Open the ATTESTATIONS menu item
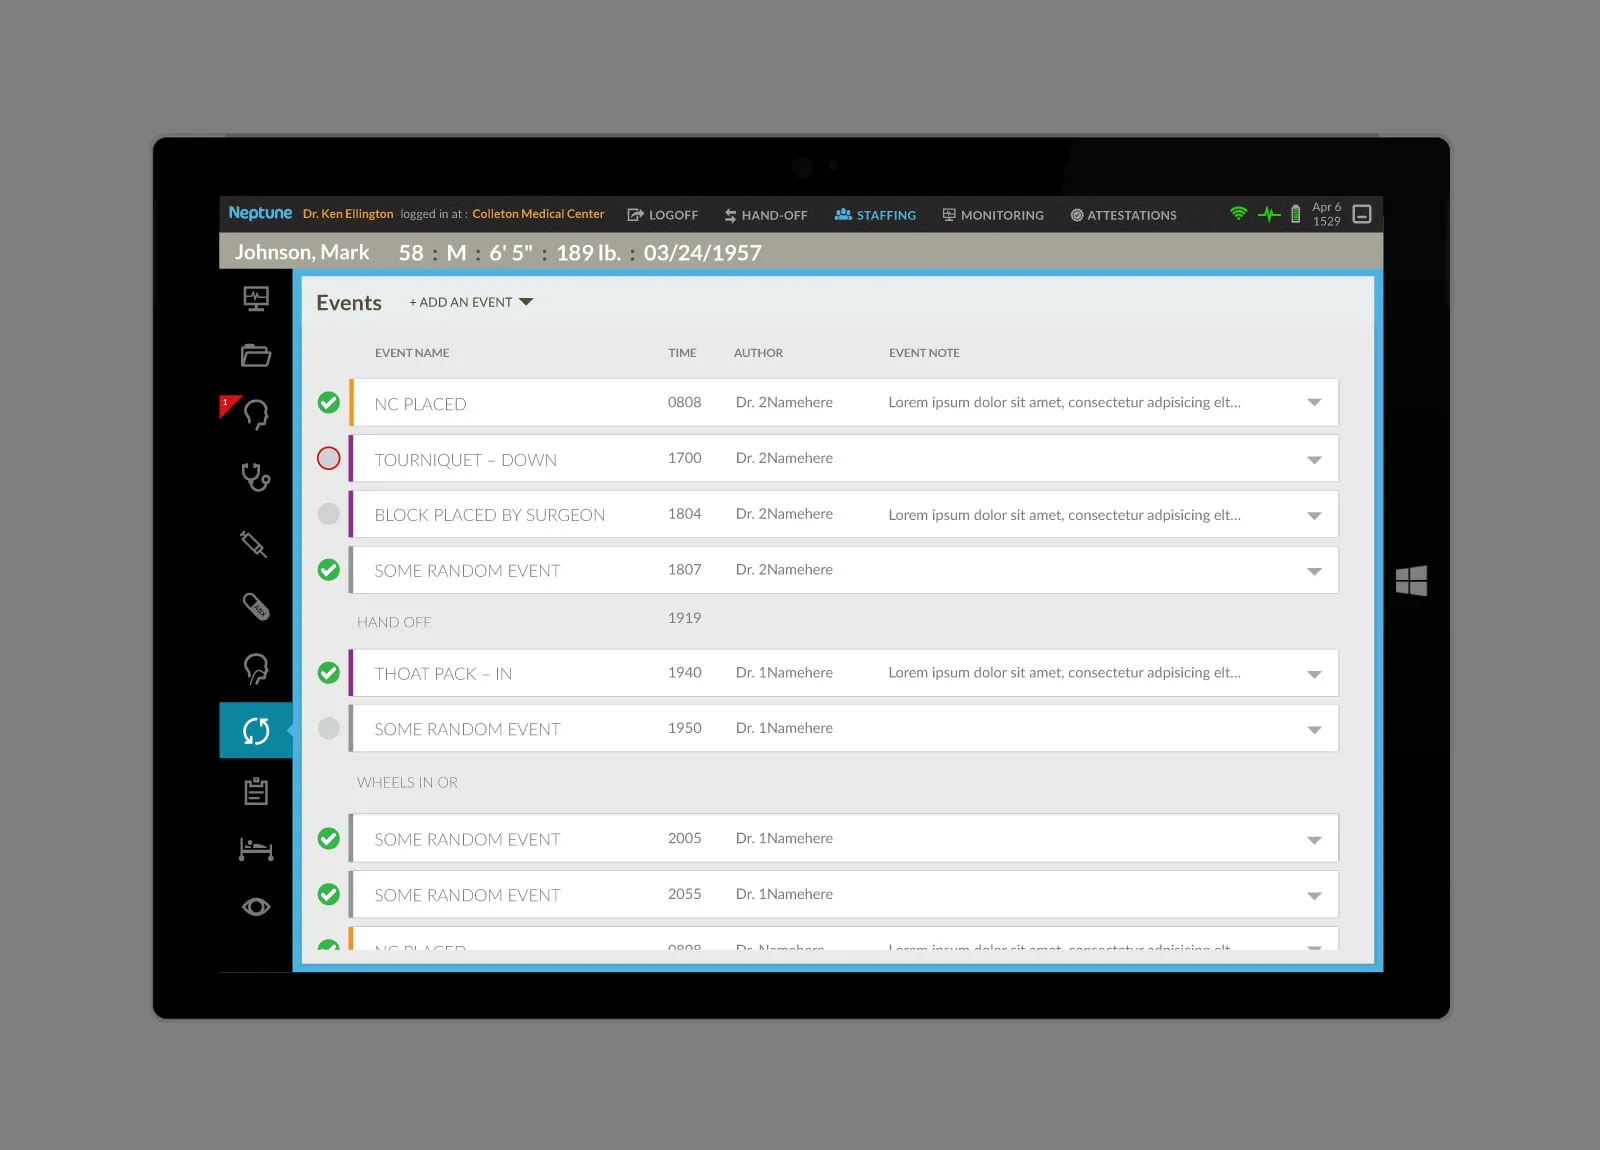The image size is (1600, 1150). (1123, 215)
